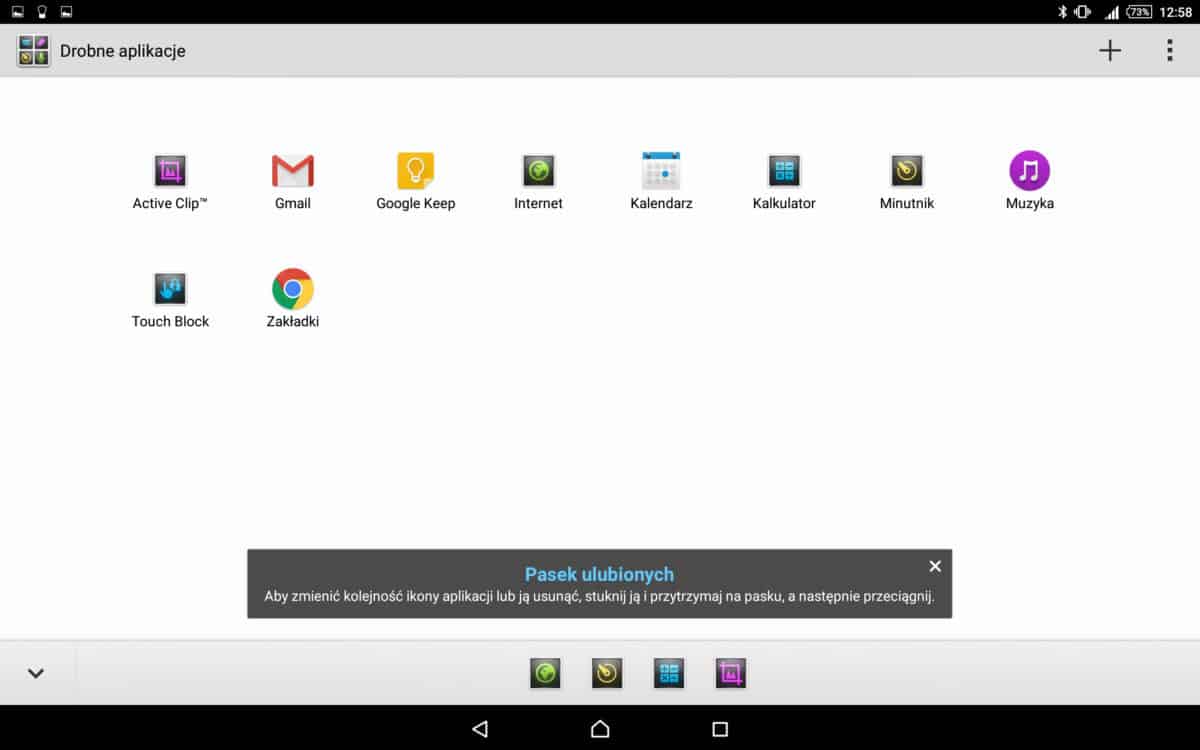Open Google Keep from the grid
The image size is (1200, 750).
tap(415, 172)
